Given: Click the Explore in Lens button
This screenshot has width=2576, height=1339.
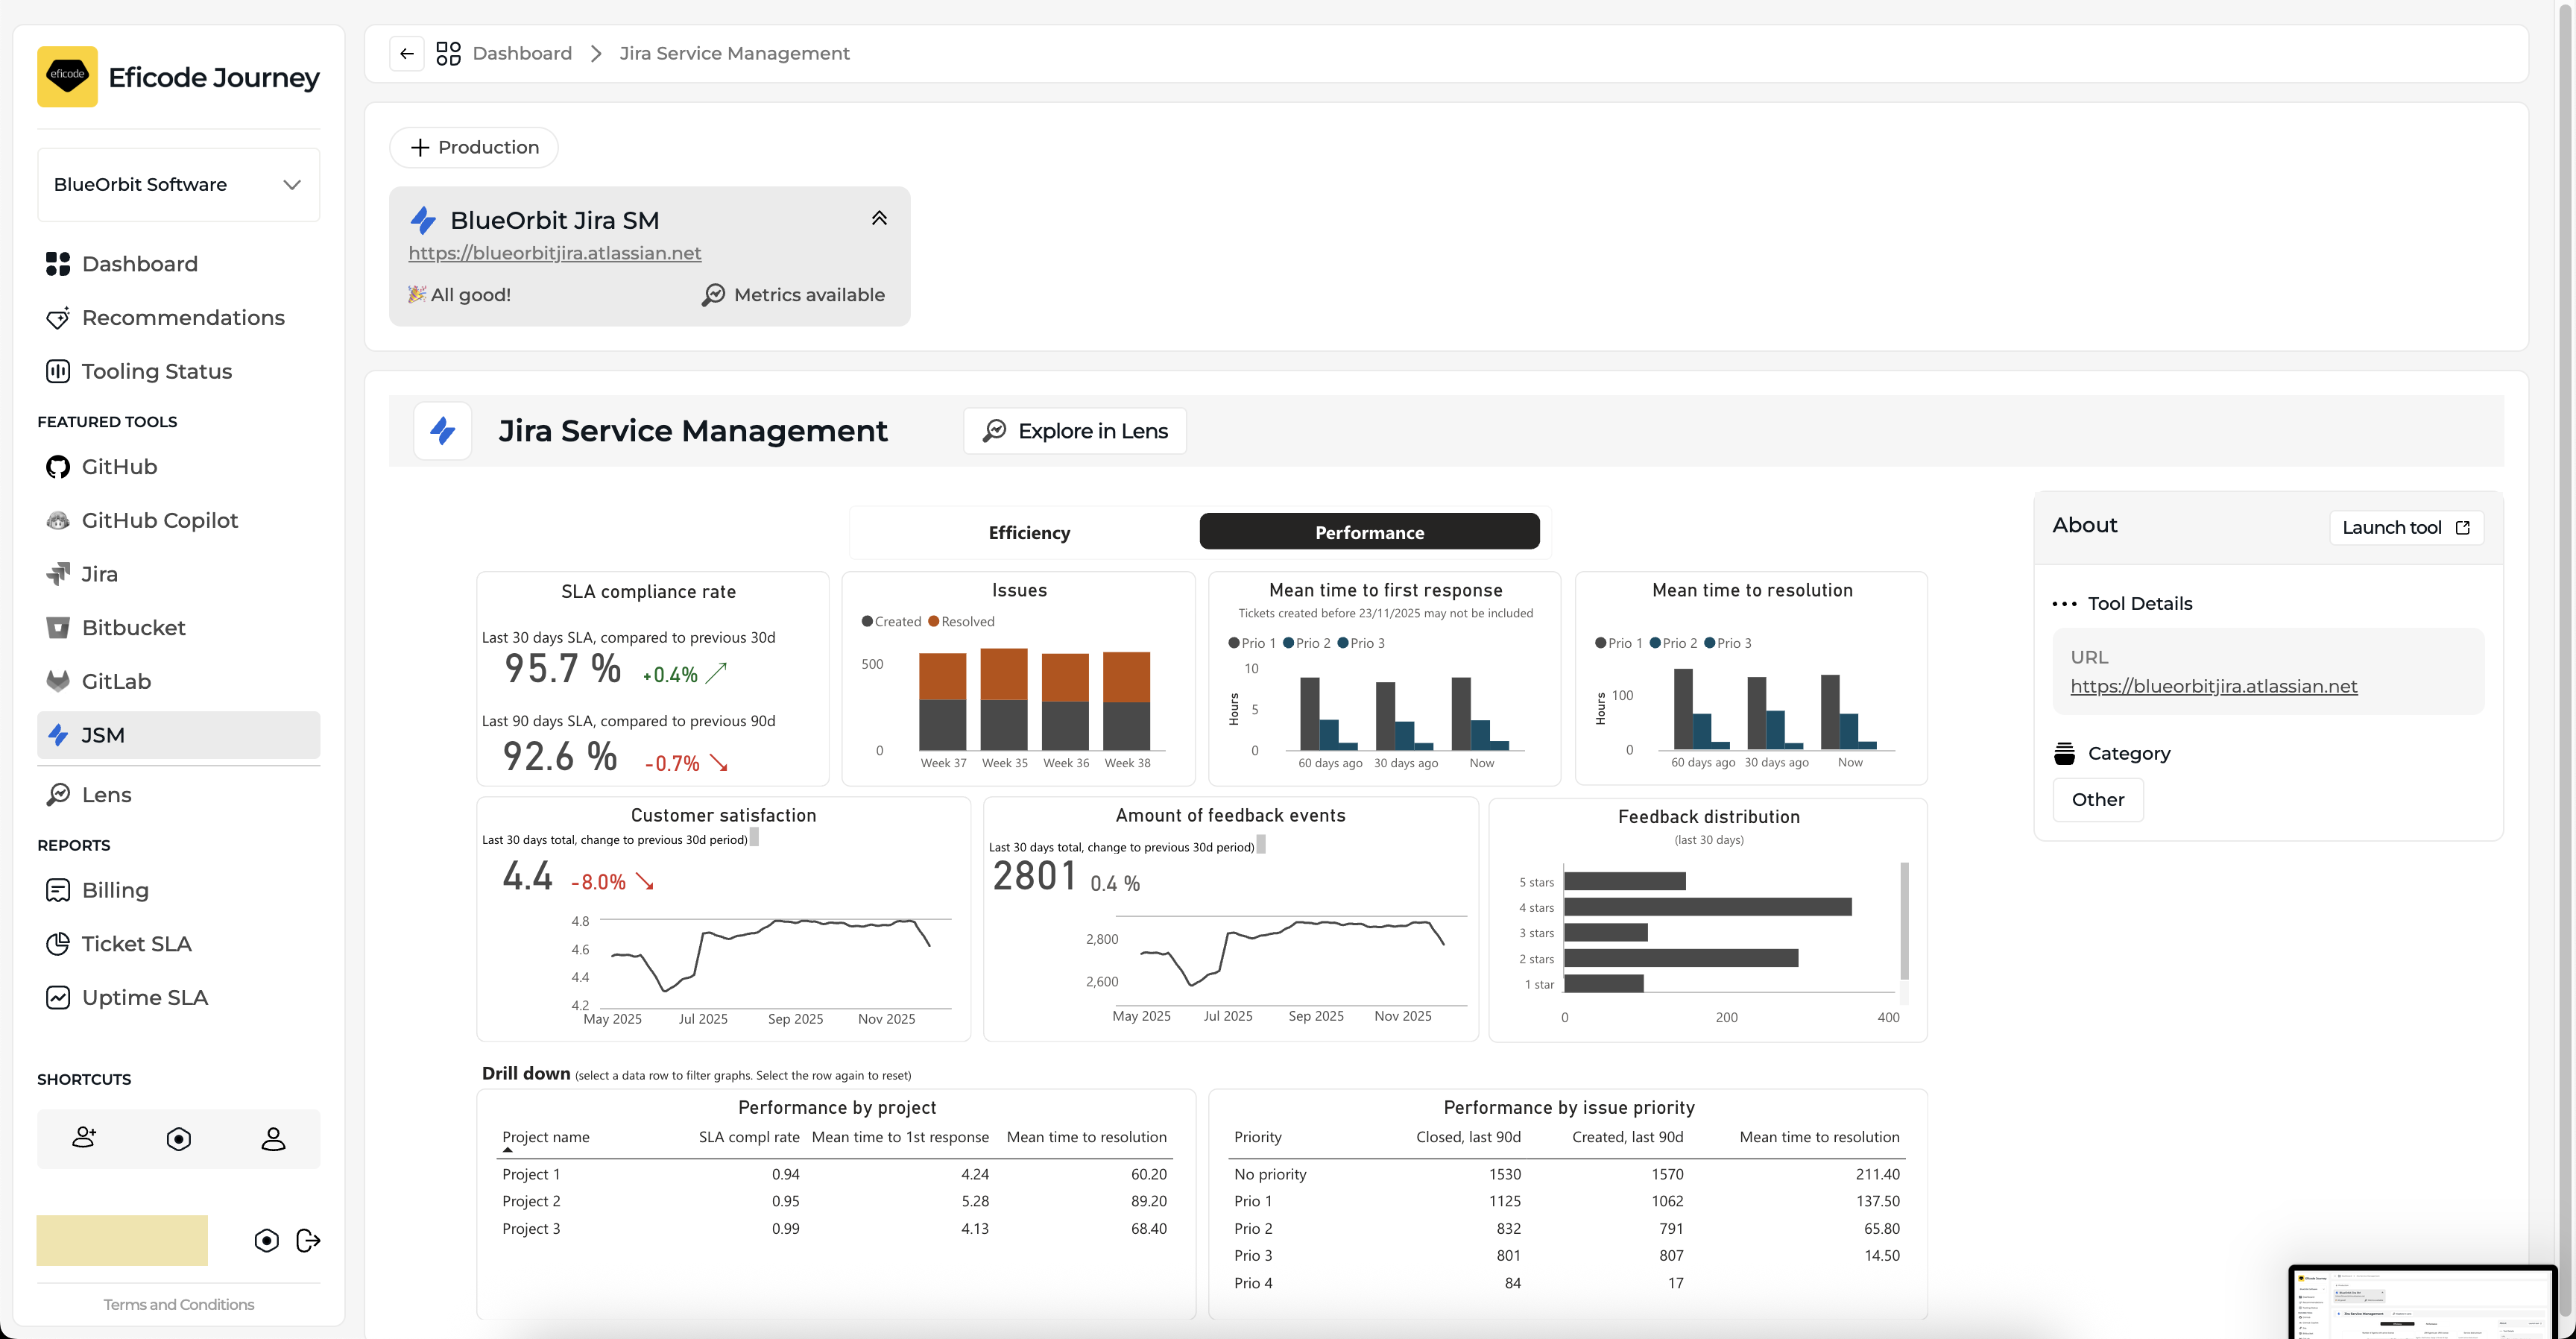Looking at the screenshot, I should [x=1075, y=431].
